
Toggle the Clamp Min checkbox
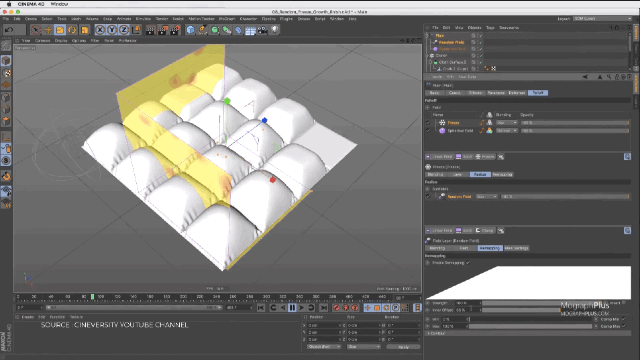[623, 319]
